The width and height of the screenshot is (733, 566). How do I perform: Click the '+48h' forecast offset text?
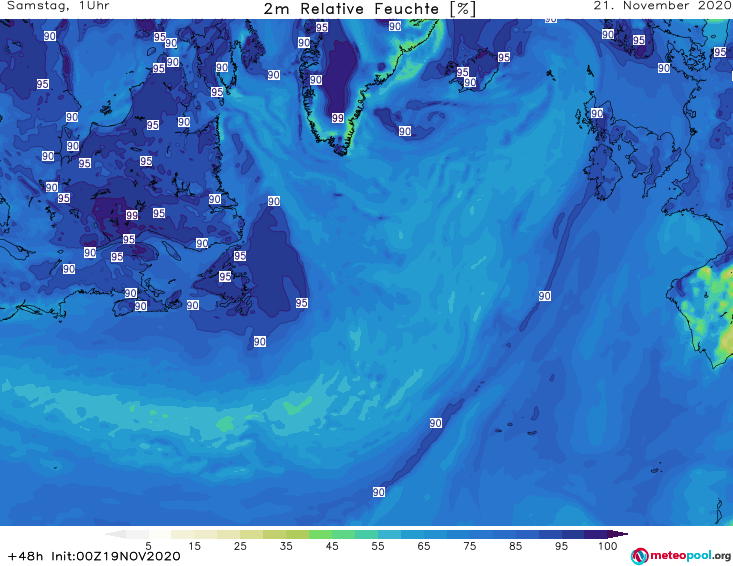pyautogui.click(x=25, y=556)
